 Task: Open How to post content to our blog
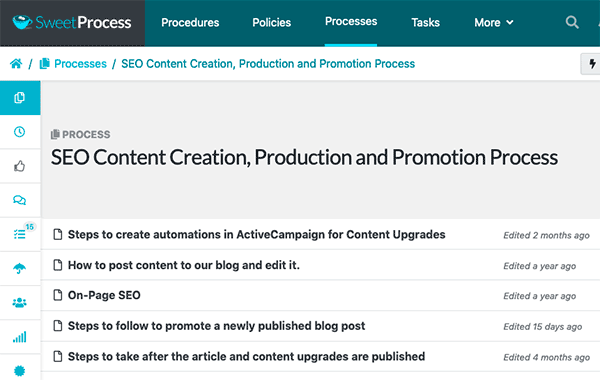click(x=184, y=265)
